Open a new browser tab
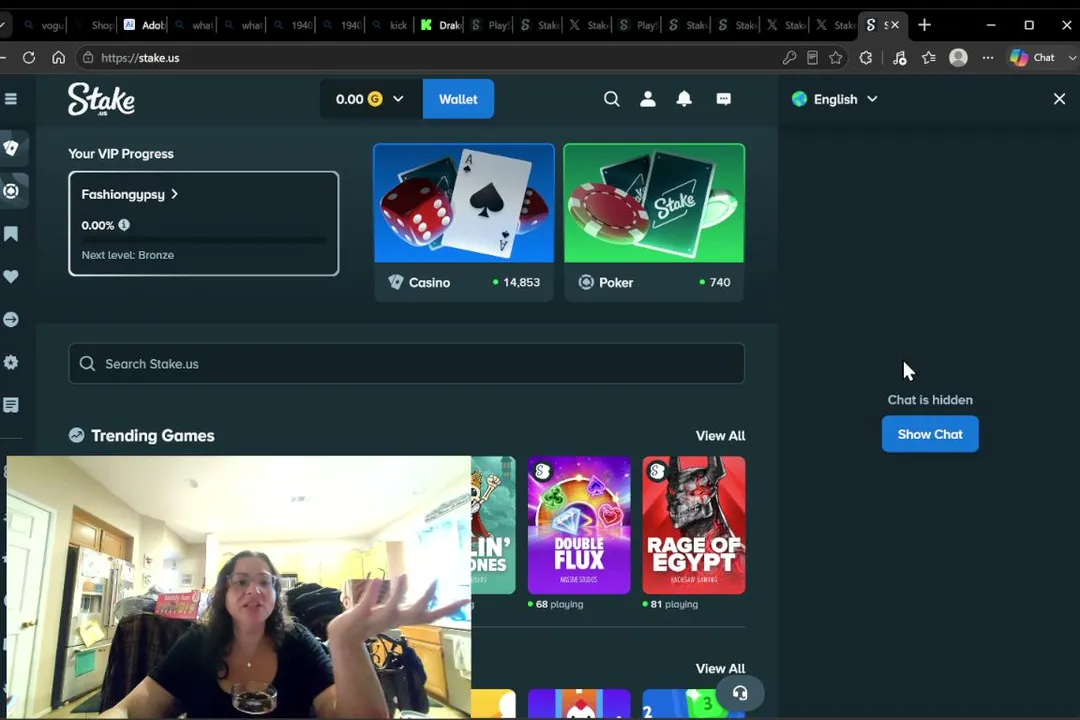Viewport: 1080px width, 720px height. click(x=924, y=25)
